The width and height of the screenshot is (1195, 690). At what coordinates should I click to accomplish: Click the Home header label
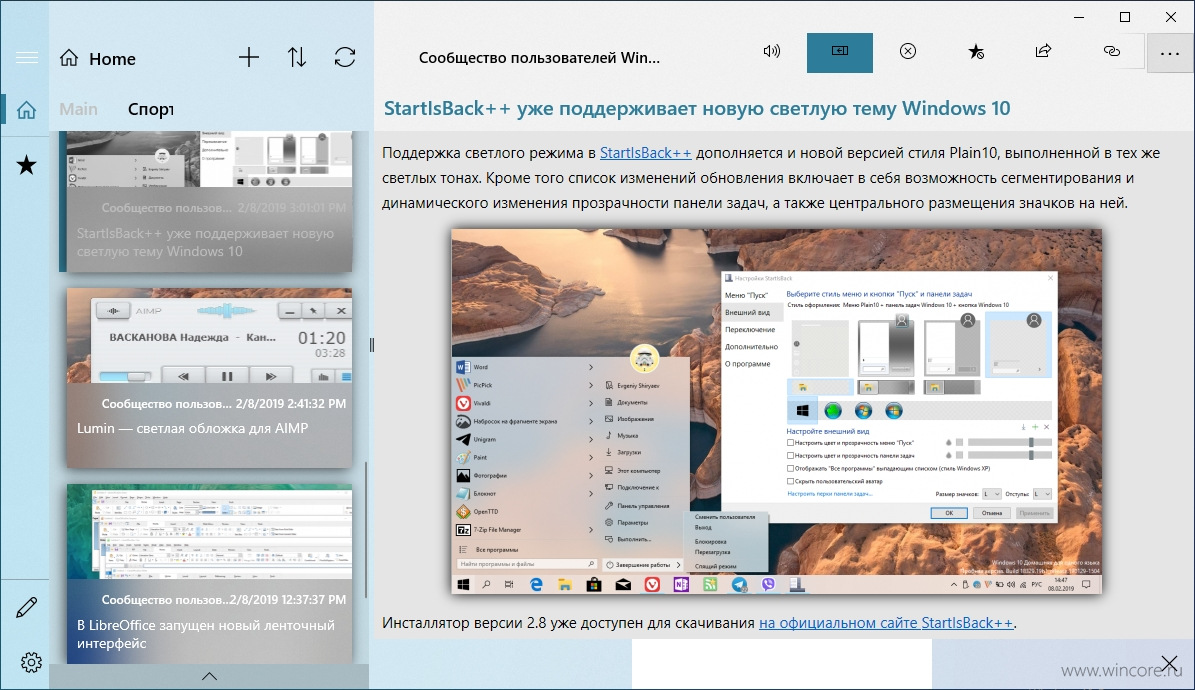coord(112,59)
